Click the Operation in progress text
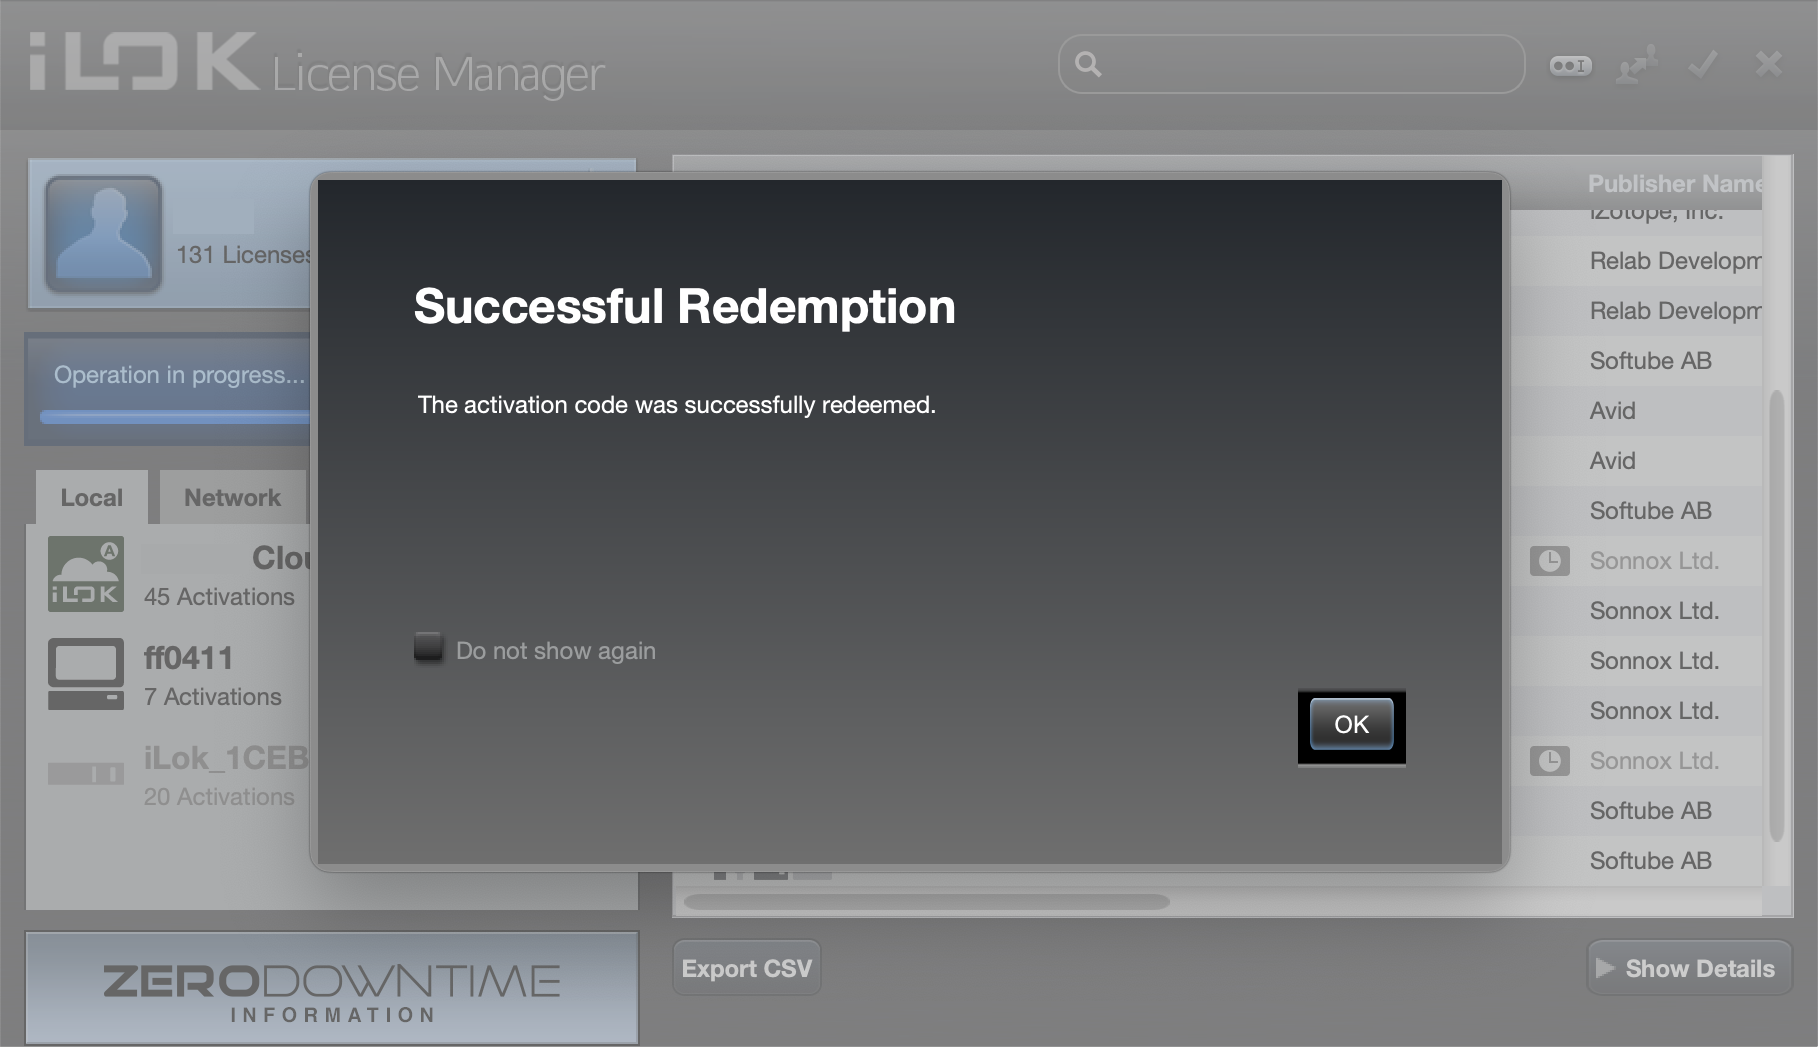Viewport: 1818px width, 1047px height. pos(179,375)
